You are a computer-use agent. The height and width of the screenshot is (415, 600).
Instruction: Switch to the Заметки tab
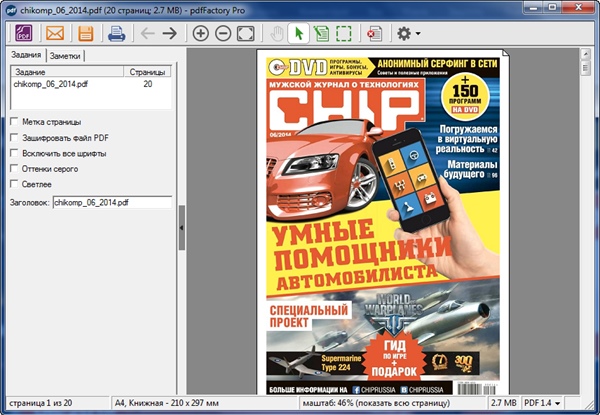coord(65,56)
